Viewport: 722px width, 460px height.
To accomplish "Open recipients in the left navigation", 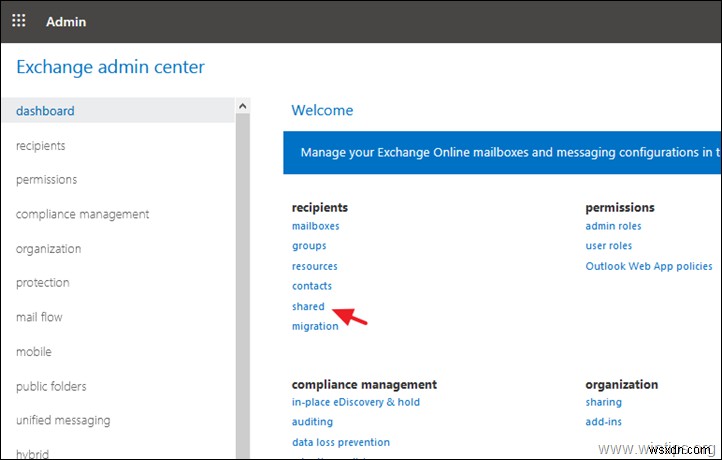I will pos(41,146).
